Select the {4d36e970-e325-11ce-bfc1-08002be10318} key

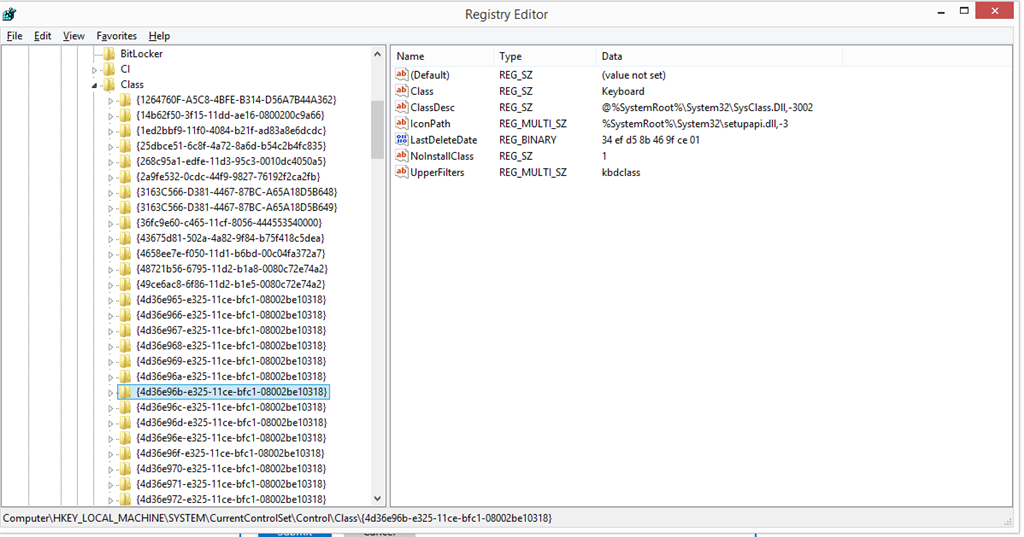tap(231, 468)
